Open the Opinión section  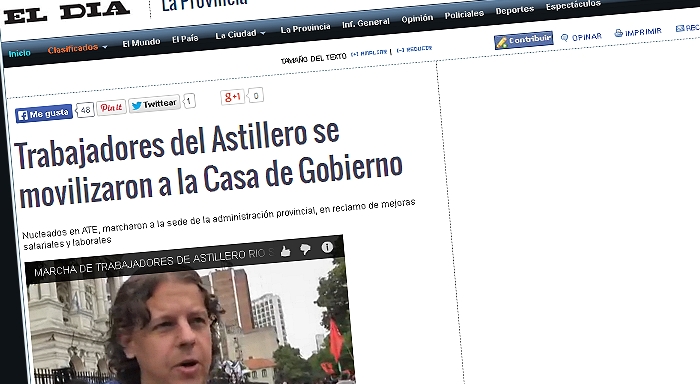pos(417,19)
